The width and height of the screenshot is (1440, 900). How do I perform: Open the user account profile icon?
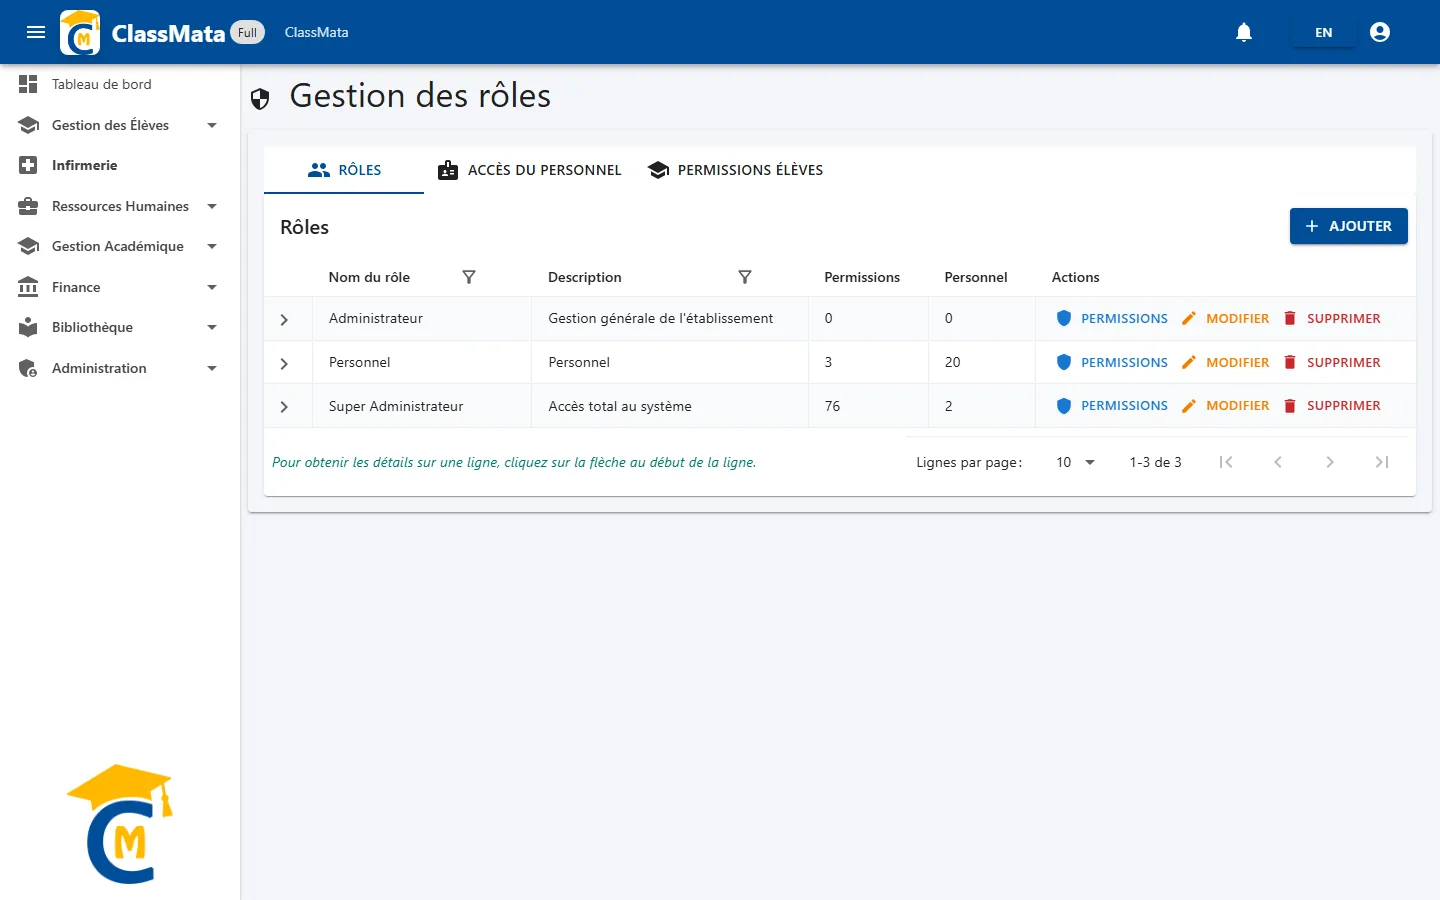click(1380, 32)
